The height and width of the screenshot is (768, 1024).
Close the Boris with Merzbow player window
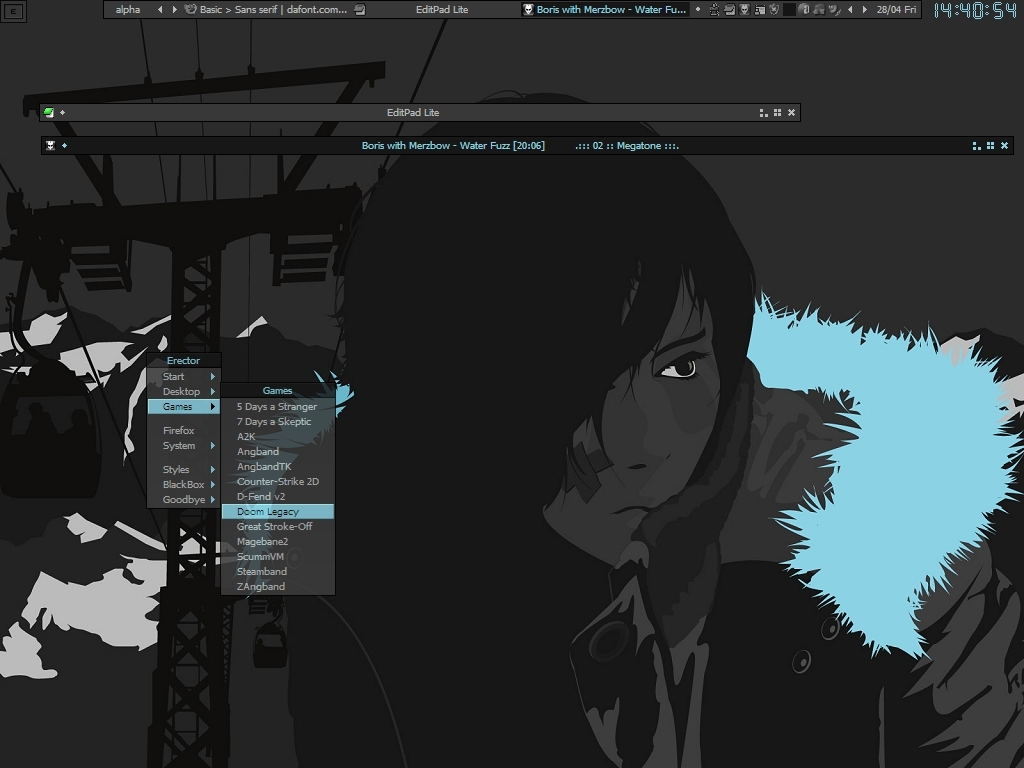(x=1004, y=146)
